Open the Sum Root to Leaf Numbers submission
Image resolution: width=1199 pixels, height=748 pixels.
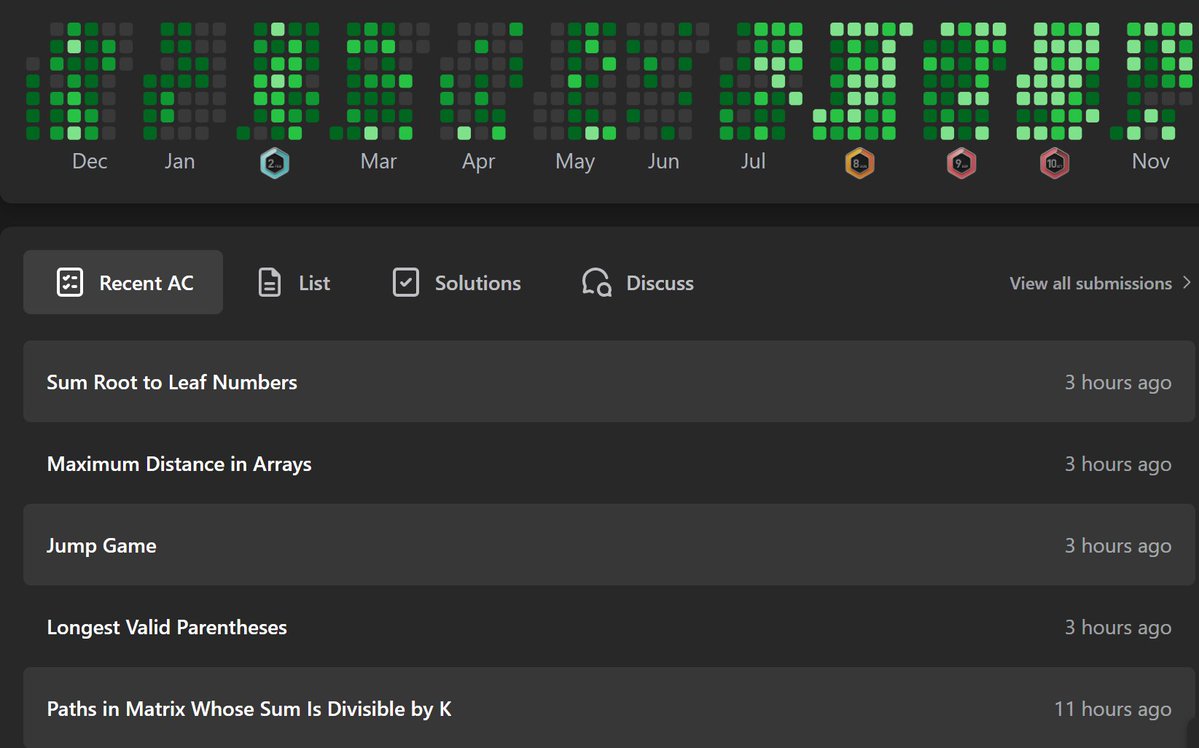tap(171, 382)
